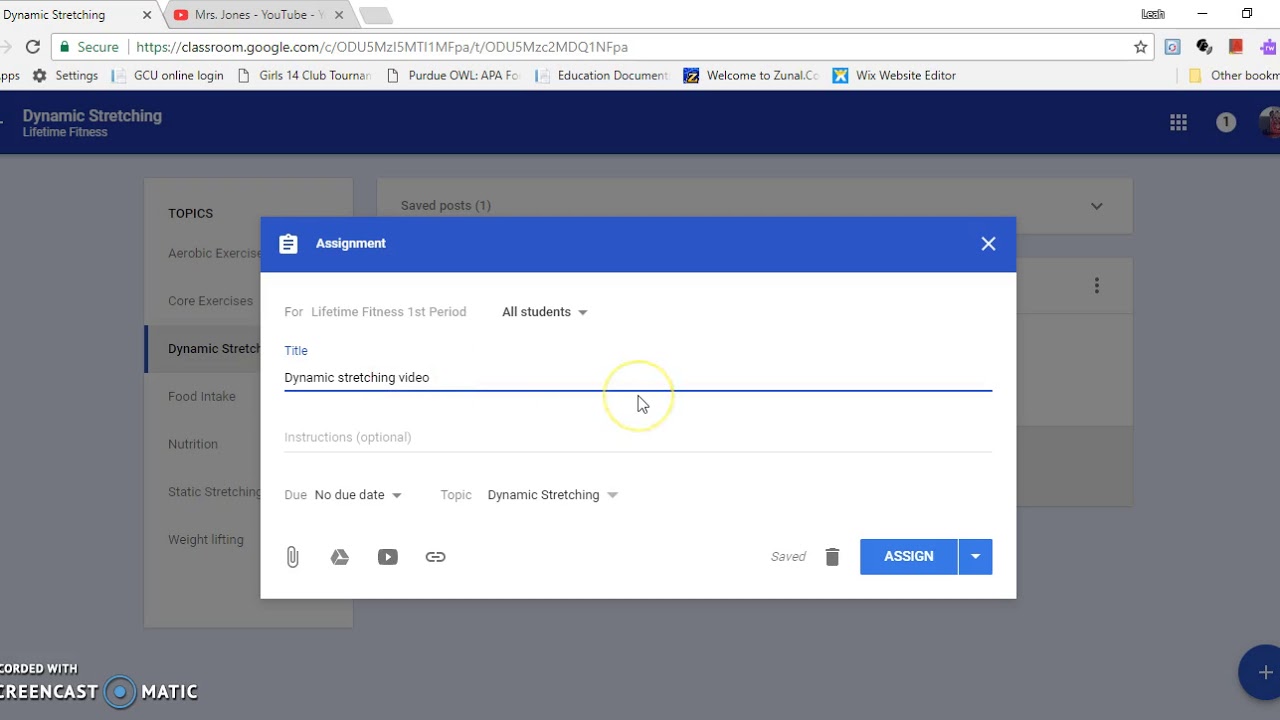Insert a link with the link icon
This screenshot has height=720, width=1280.
pyautogui.click(x=435, y=557)
